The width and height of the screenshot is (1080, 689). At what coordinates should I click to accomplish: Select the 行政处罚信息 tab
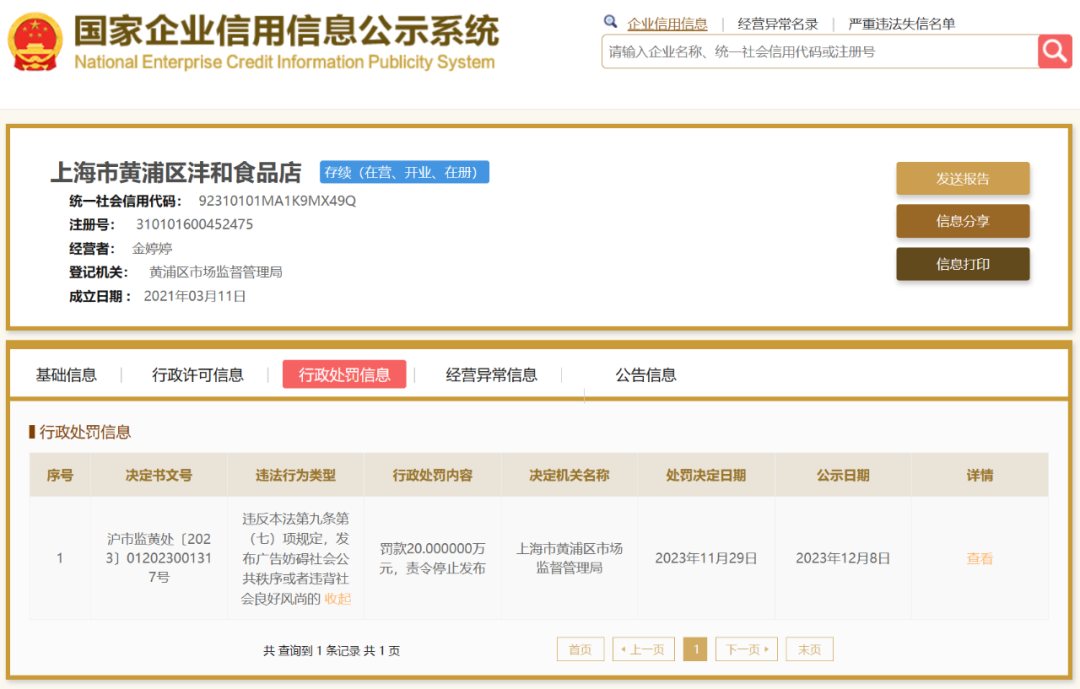(x=344, y=374)
